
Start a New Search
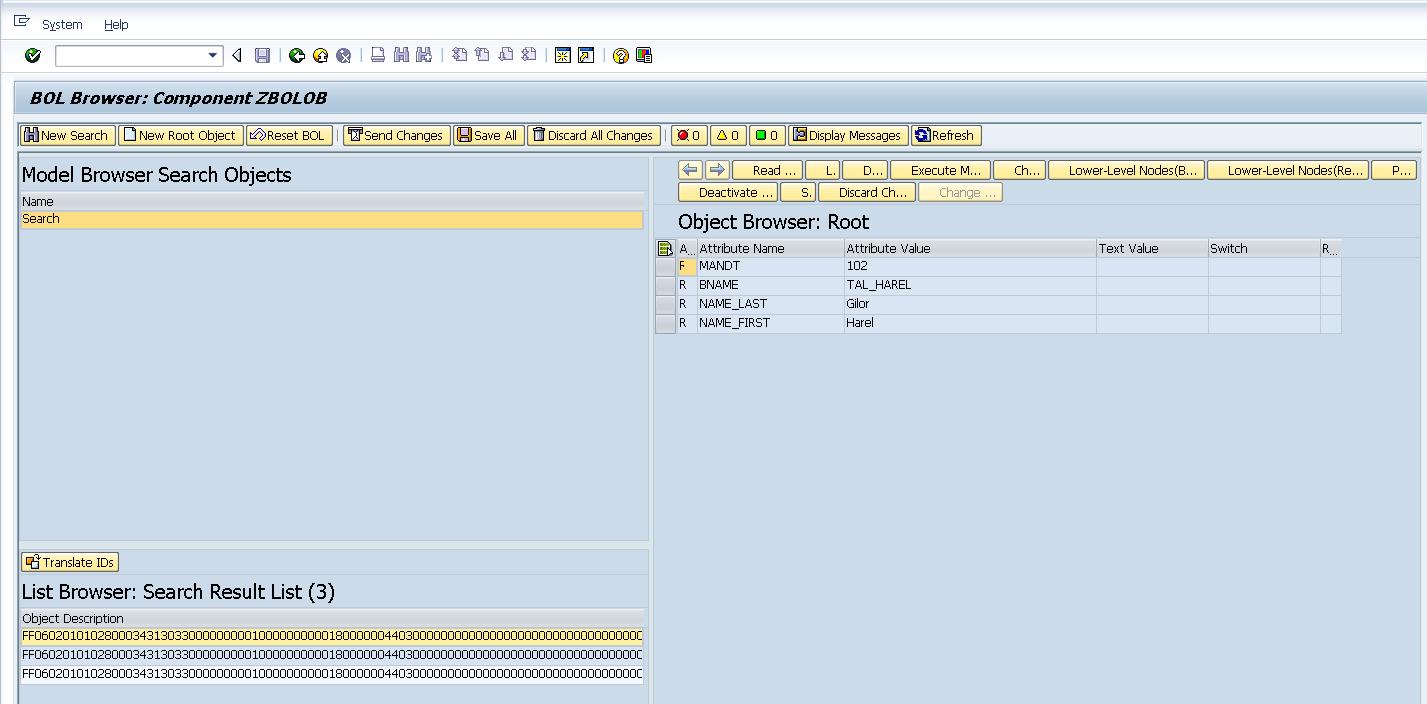(67, 134)
